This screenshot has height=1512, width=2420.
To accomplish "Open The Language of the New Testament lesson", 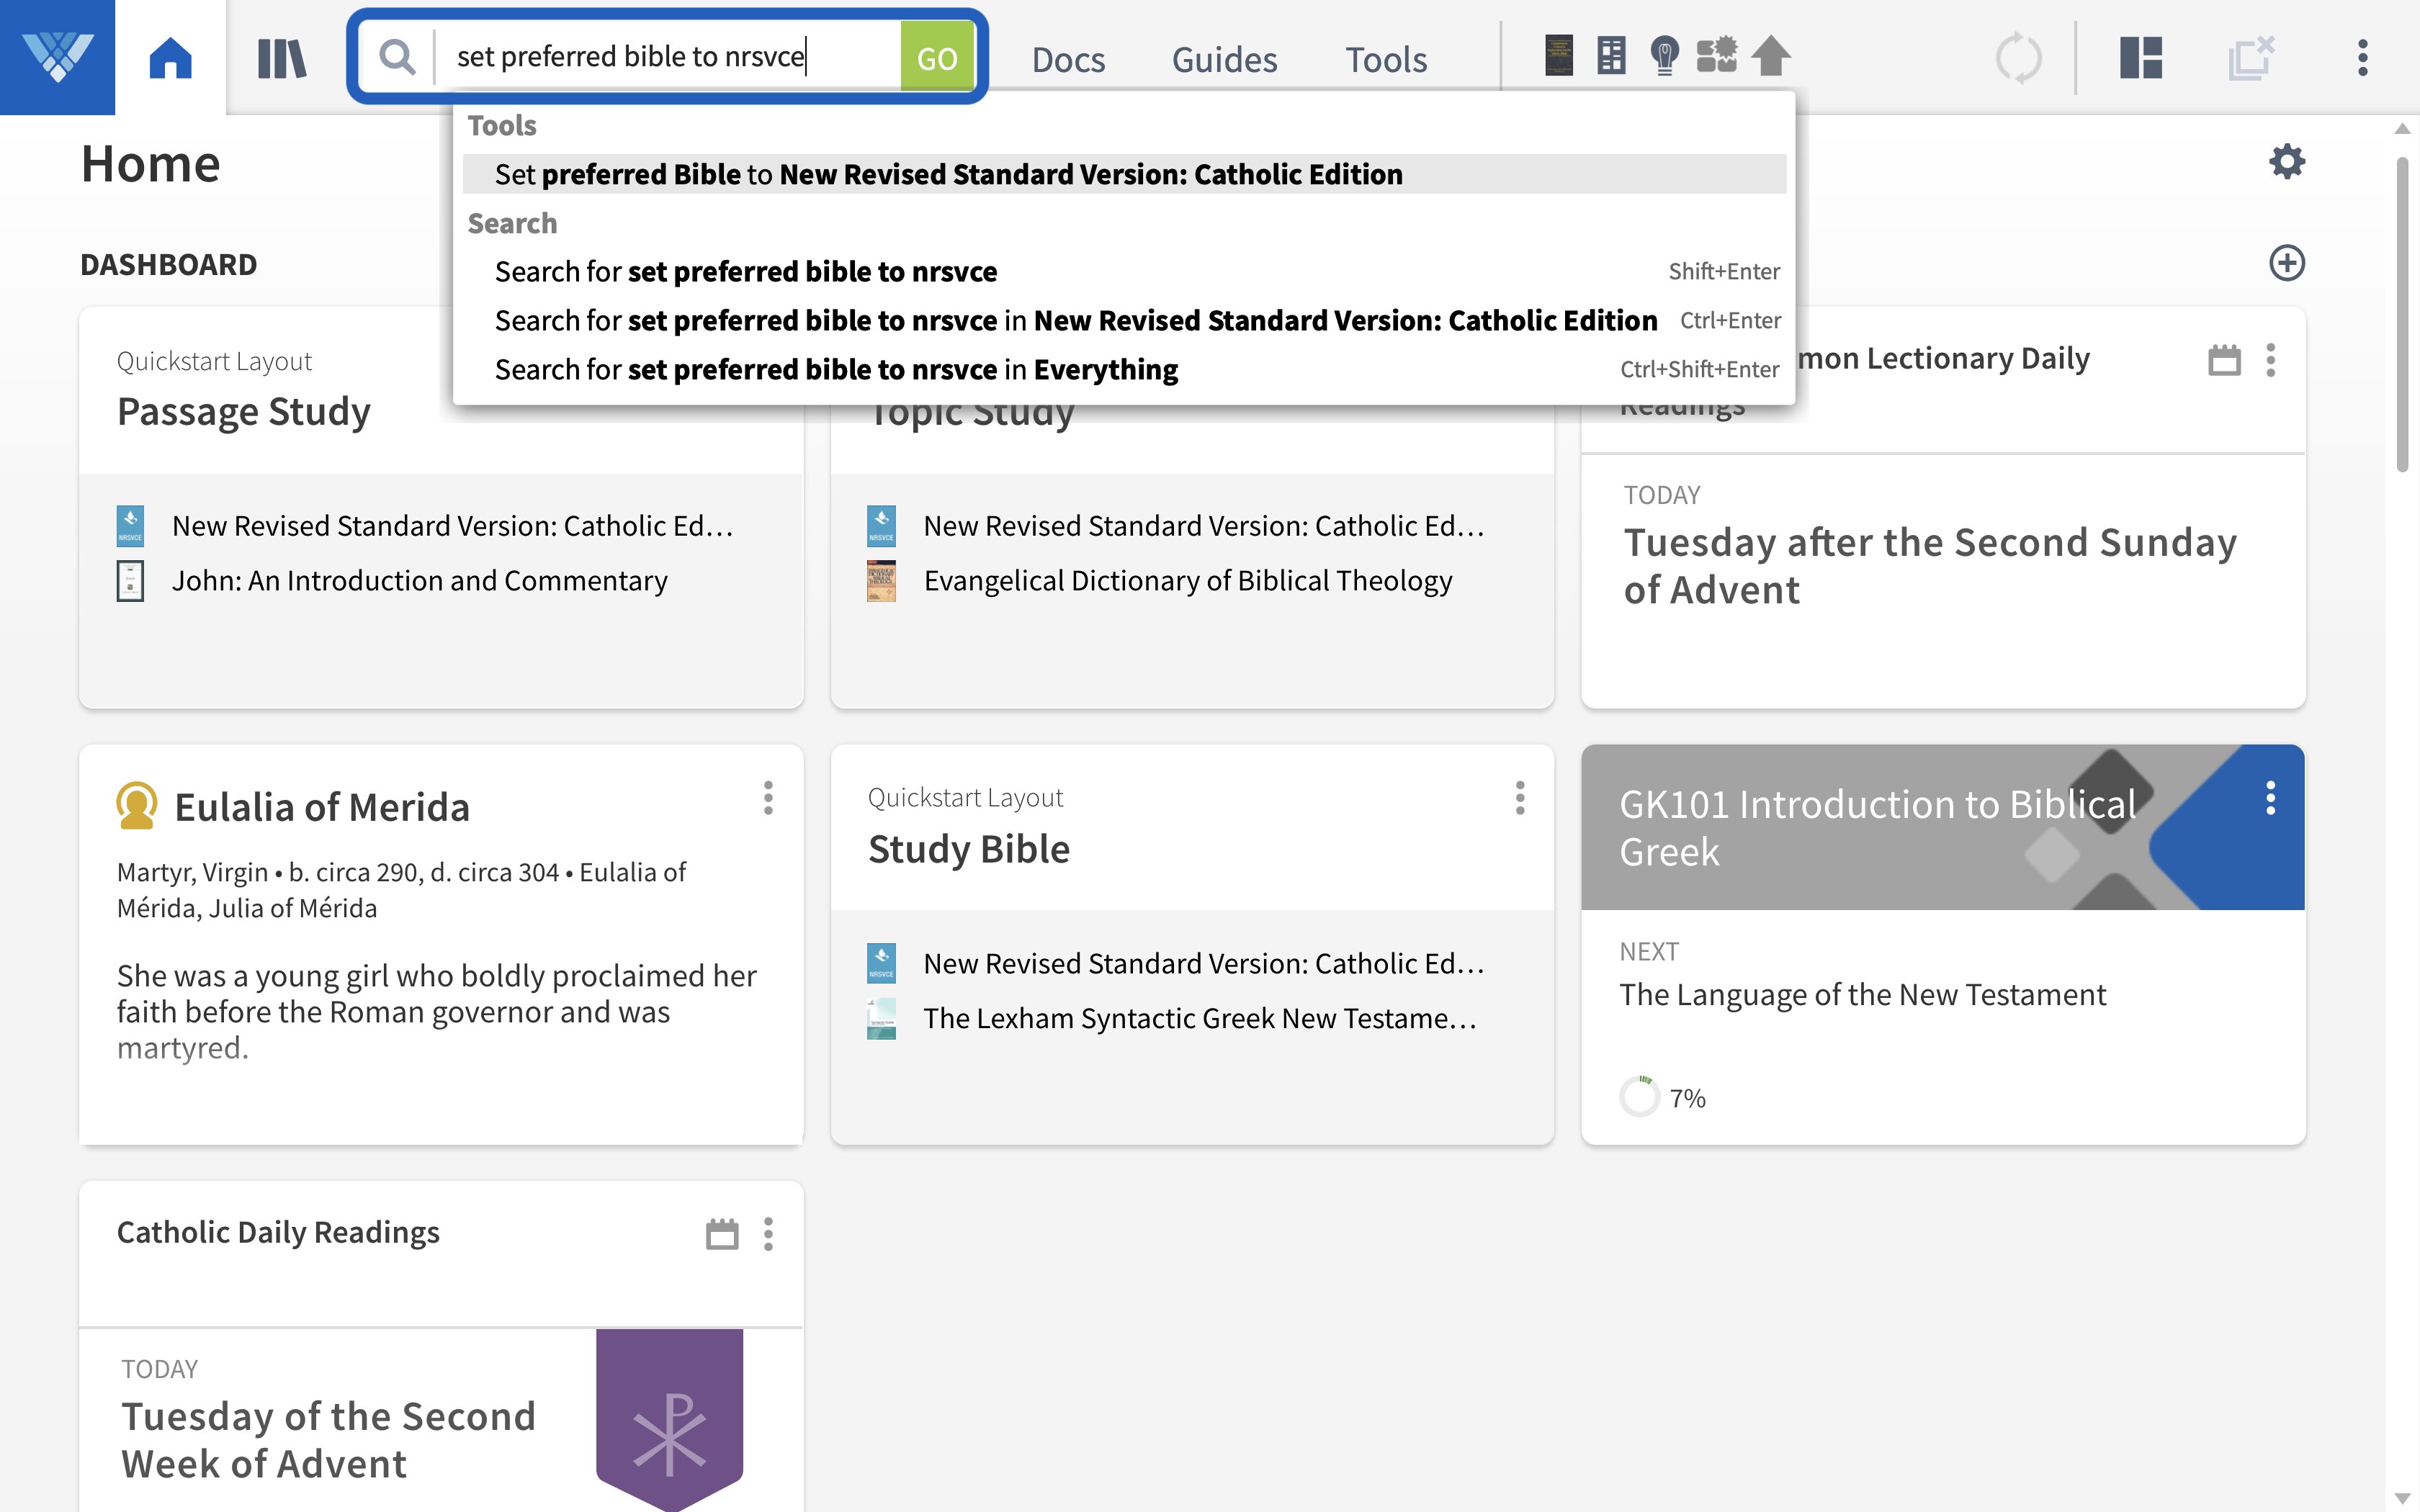I will pos(1862,995).
